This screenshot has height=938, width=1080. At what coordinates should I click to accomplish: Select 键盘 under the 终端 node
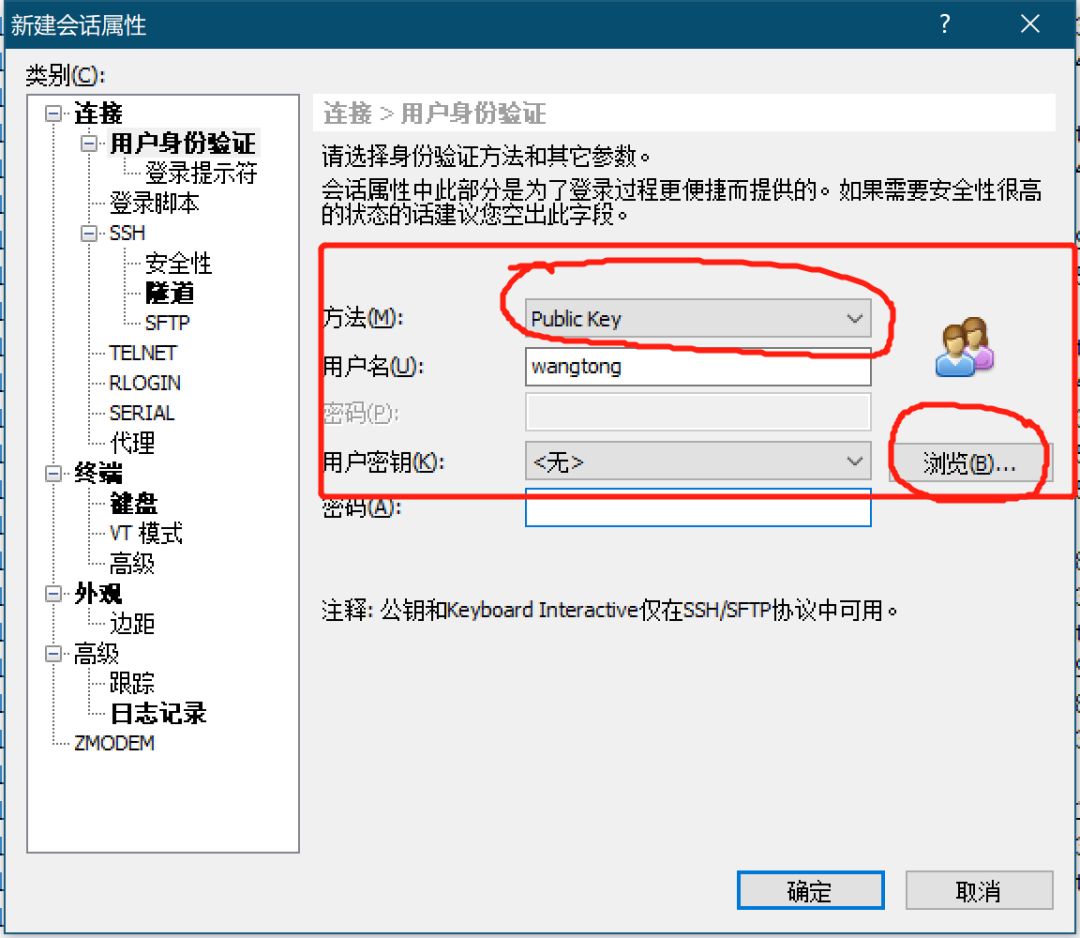134,503
